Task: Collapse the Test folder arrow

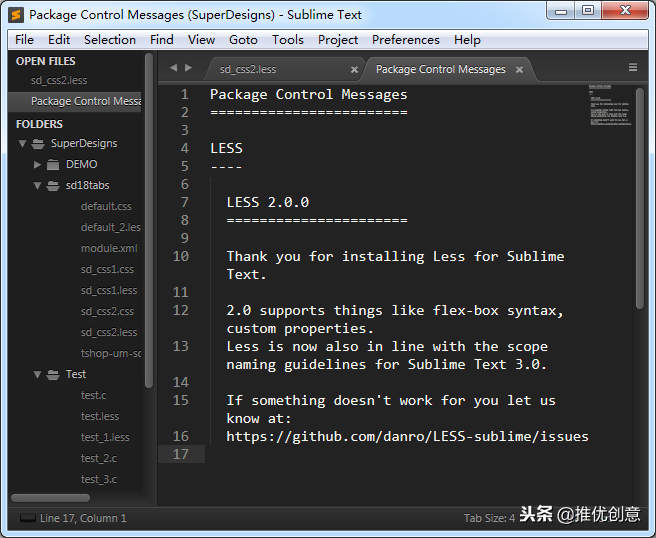Action: pos(38,374)
